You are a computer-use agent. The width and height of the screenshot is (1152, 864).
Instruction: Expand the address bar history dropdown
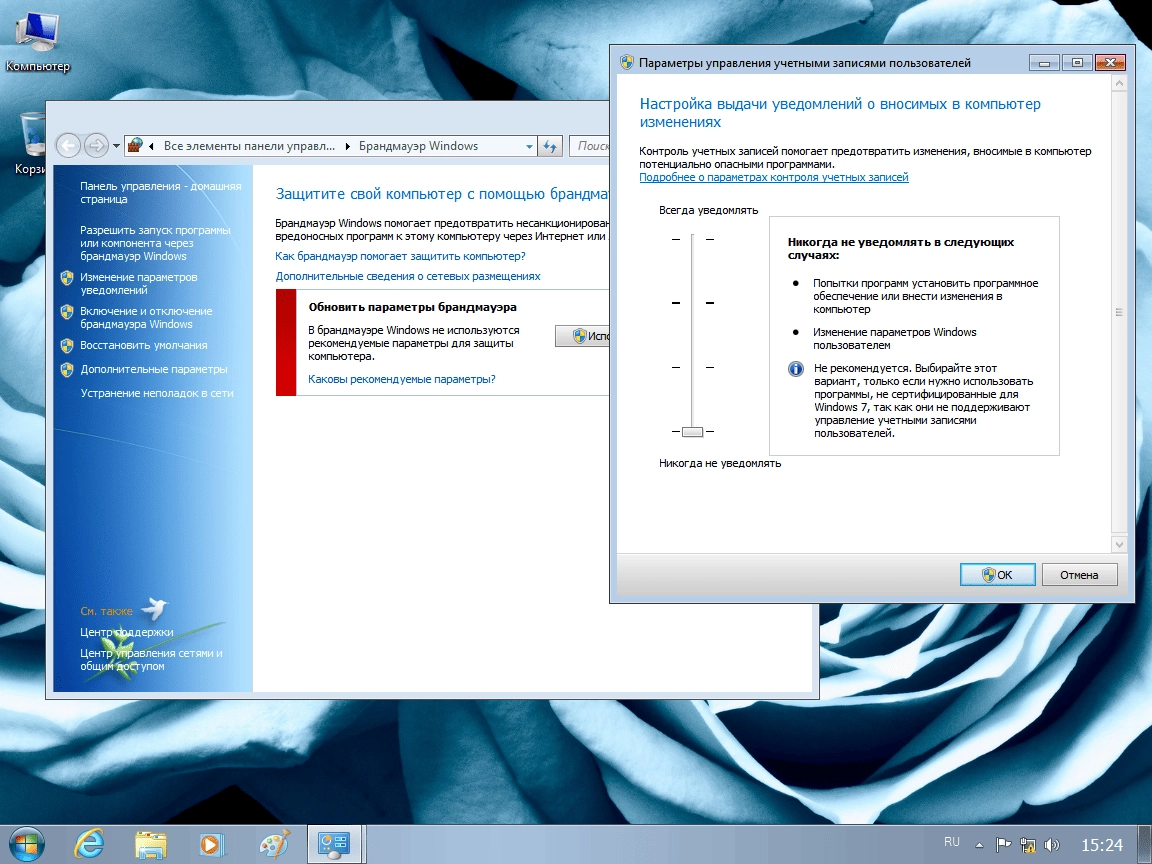tap(529, 146)
